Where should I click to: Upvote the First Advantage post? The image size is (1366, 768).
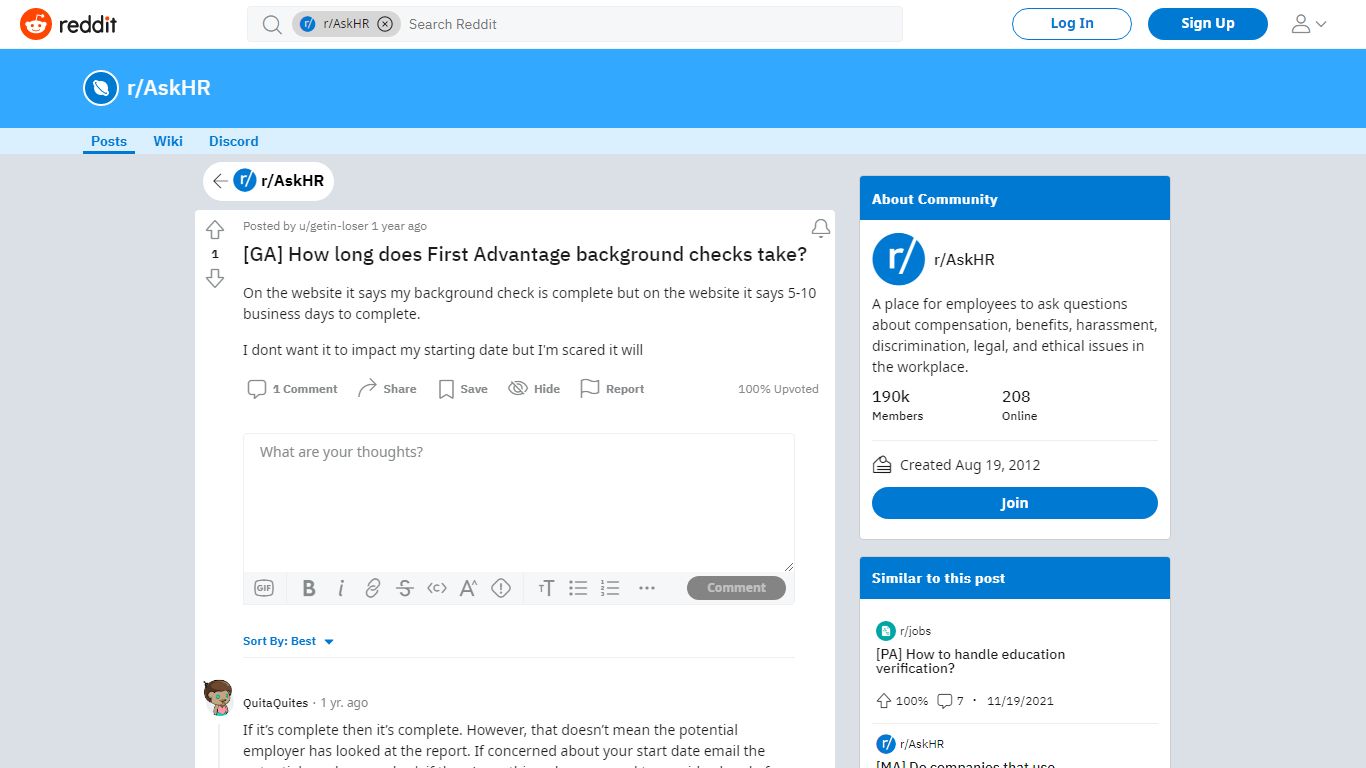(215, 230)
